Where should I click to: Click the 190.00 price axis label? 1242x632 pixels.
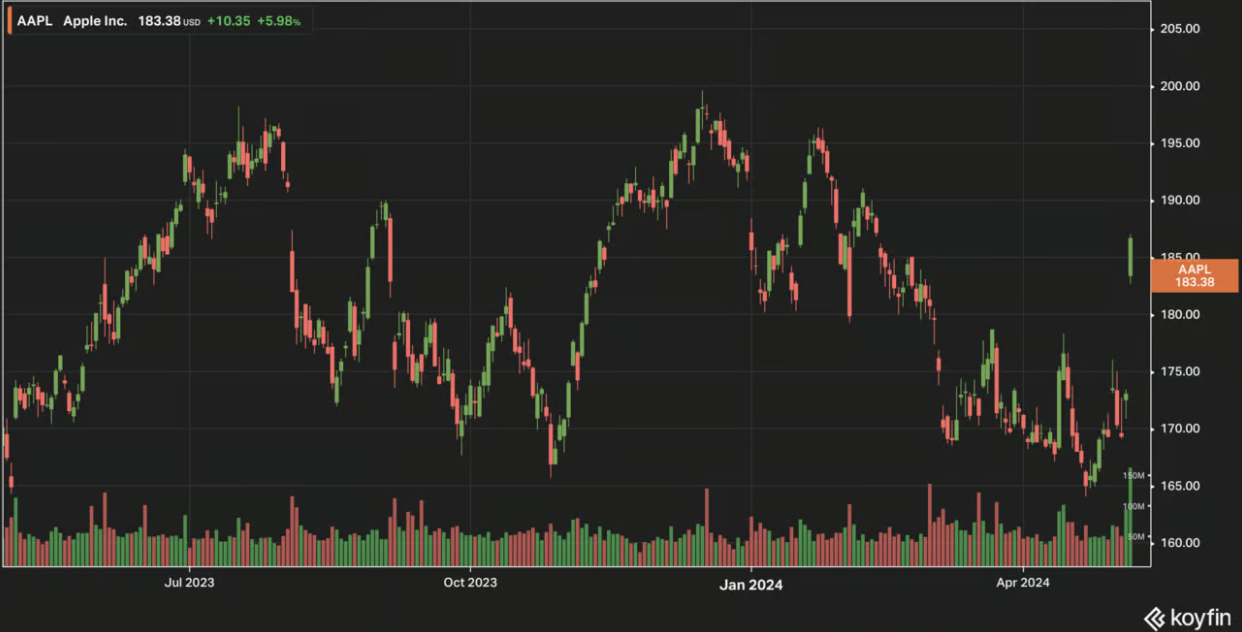point(1179,200)
